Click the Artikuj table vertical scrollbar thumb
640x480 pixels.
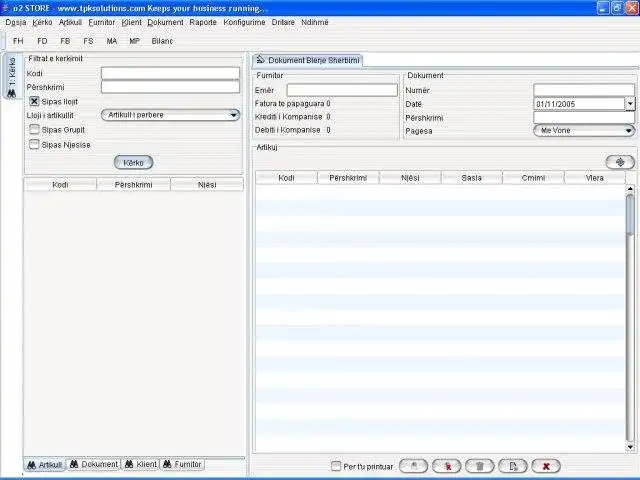[630, 215]
